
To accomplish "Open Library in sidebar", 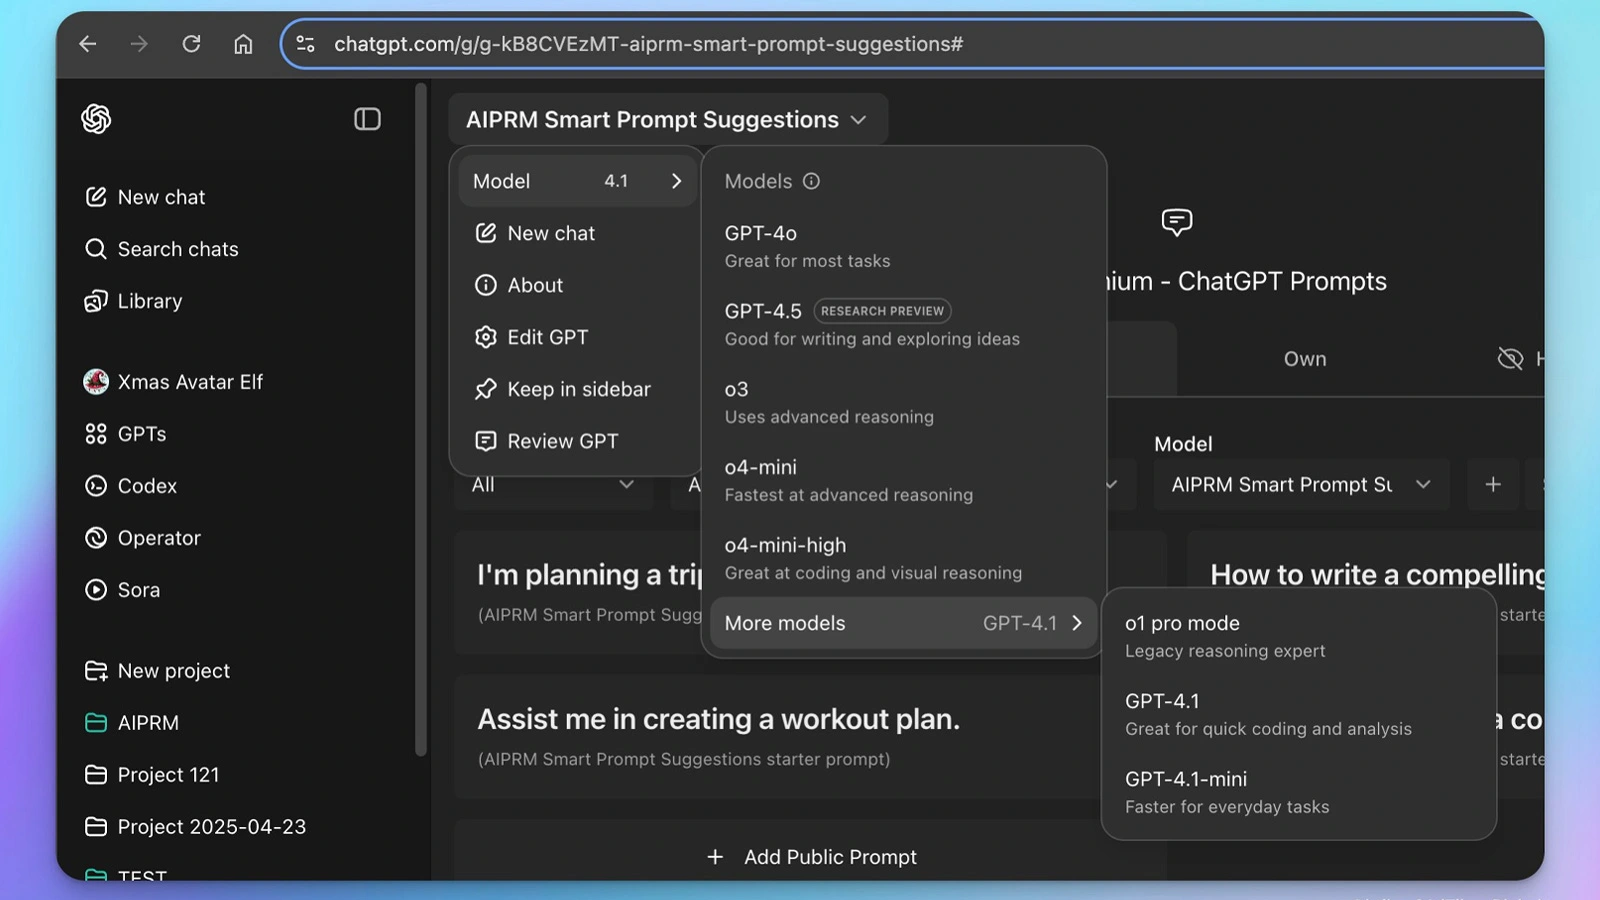I will pos(134,301).
